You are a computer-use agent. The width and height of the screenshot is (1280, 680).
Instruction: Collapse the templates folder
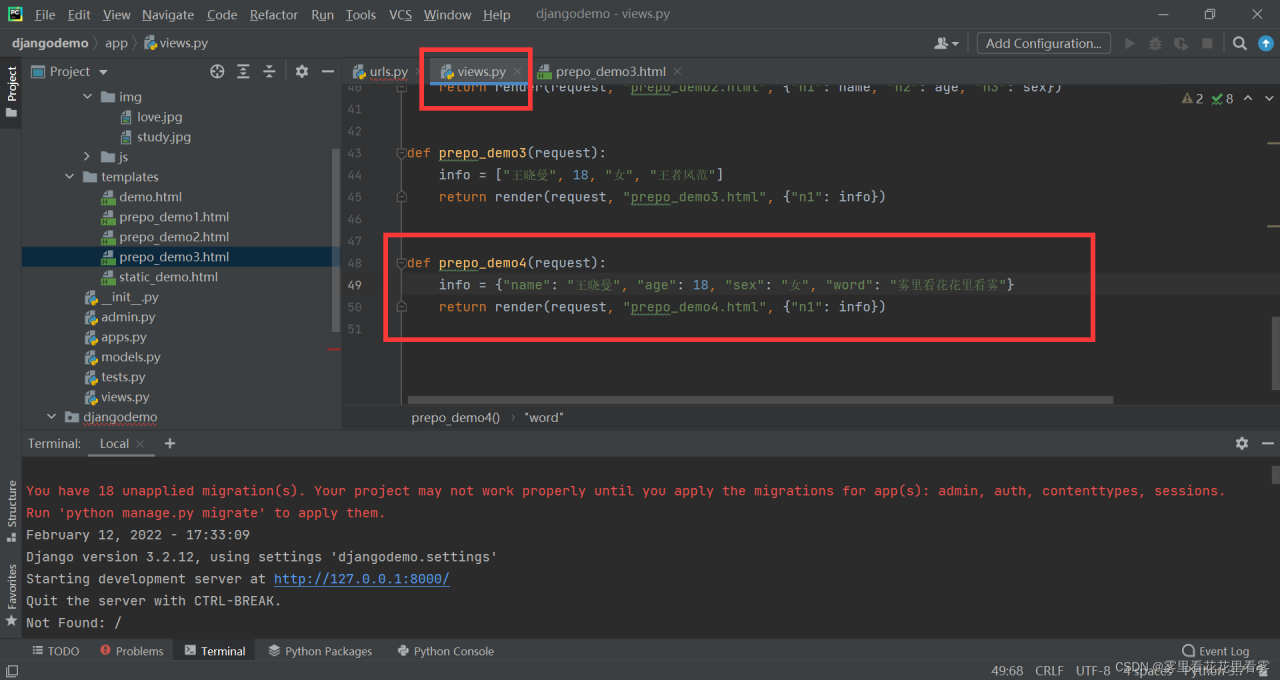click(x=70, y=177)
